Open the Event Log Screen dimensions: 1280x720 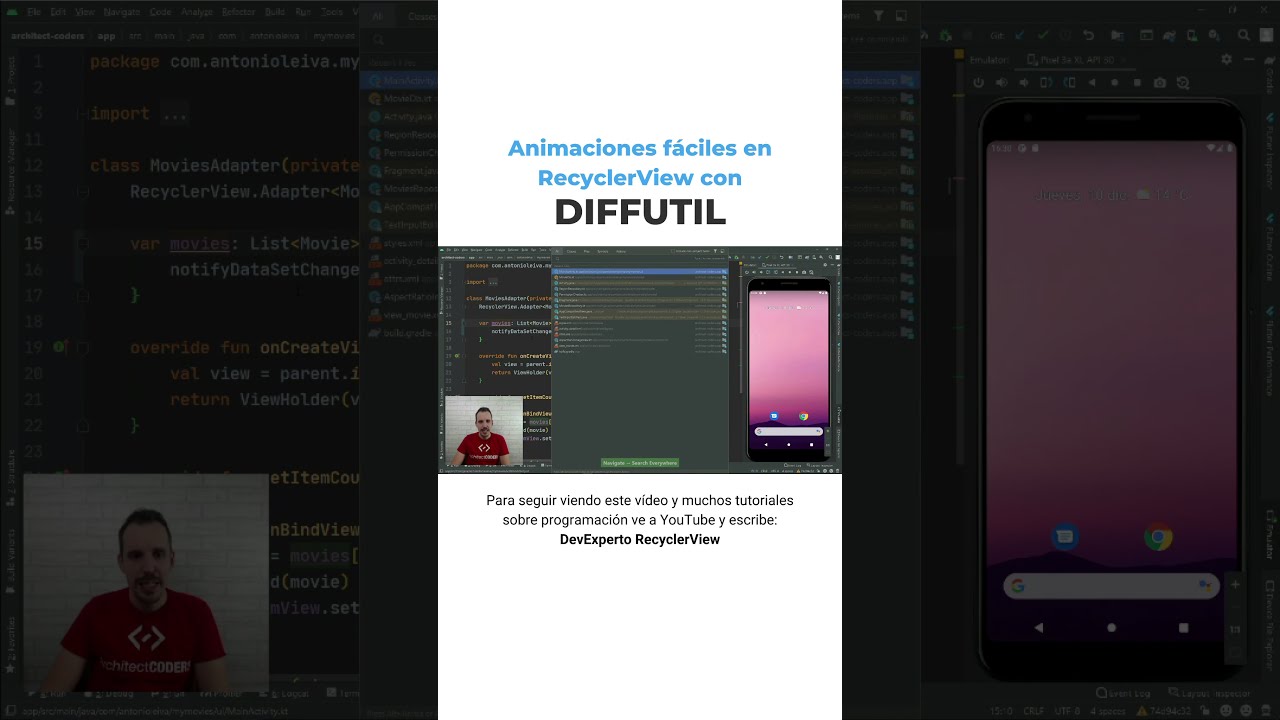(1123, 693)
